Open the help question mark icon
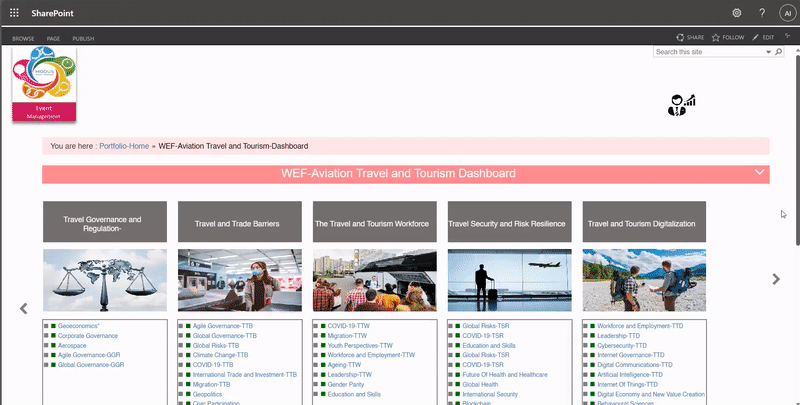The image size is (800, 405). pyautogui.click(x=762, y=13)
